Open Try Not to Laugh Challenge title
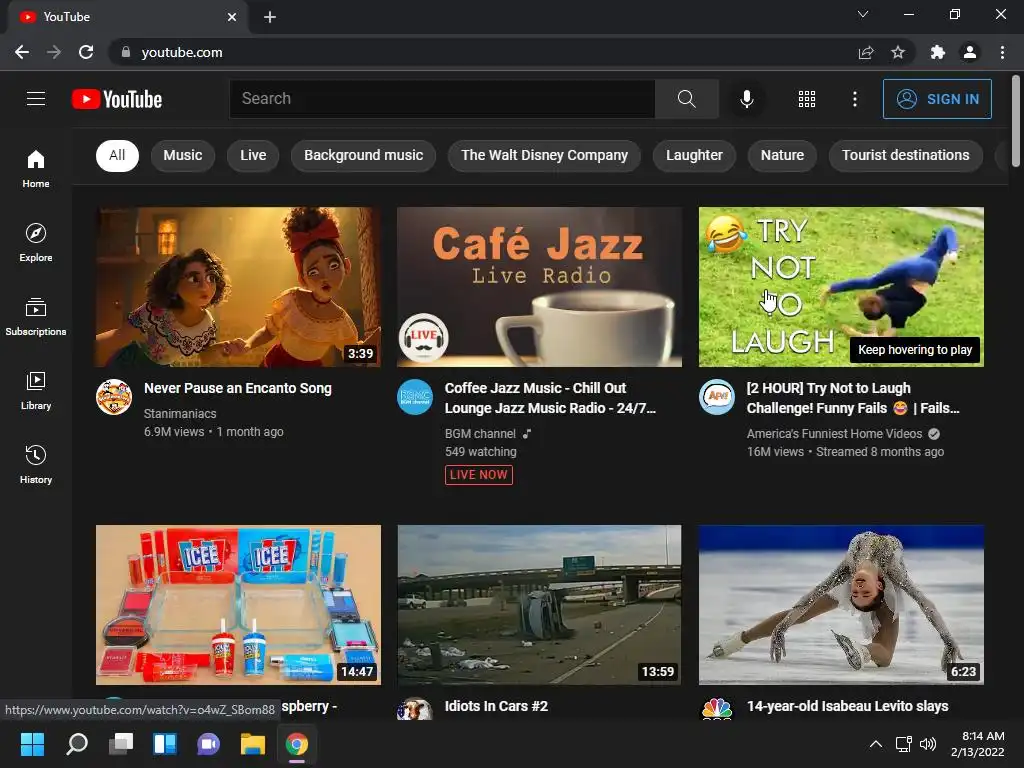1024x768 pixels. point(853,398)
